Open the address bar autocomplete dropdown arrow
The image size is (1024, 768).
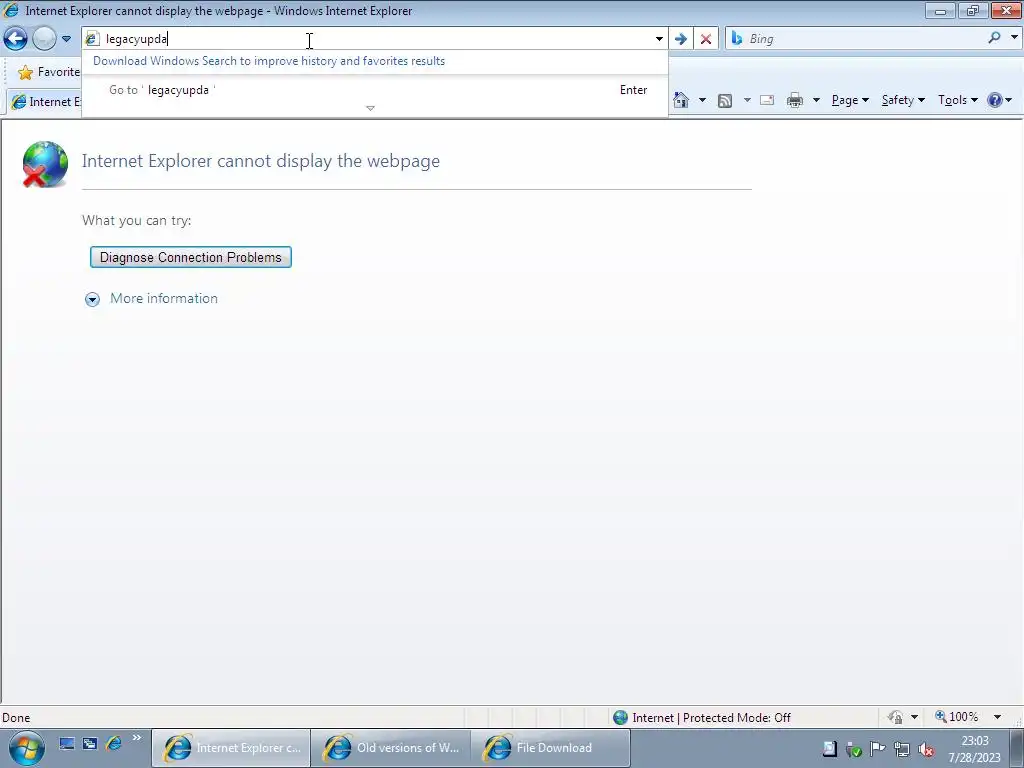[x=659, y=39]
